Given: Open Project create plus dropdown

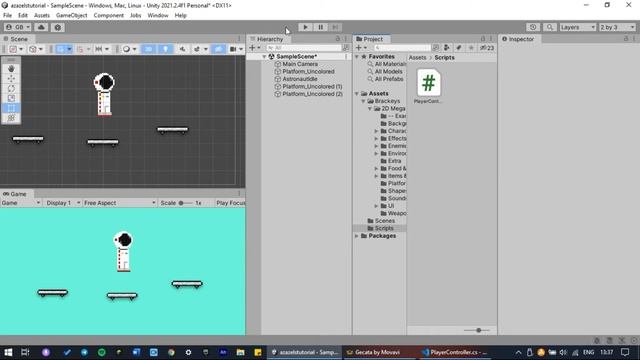Looking at the screenshot, I should point(361,48).
